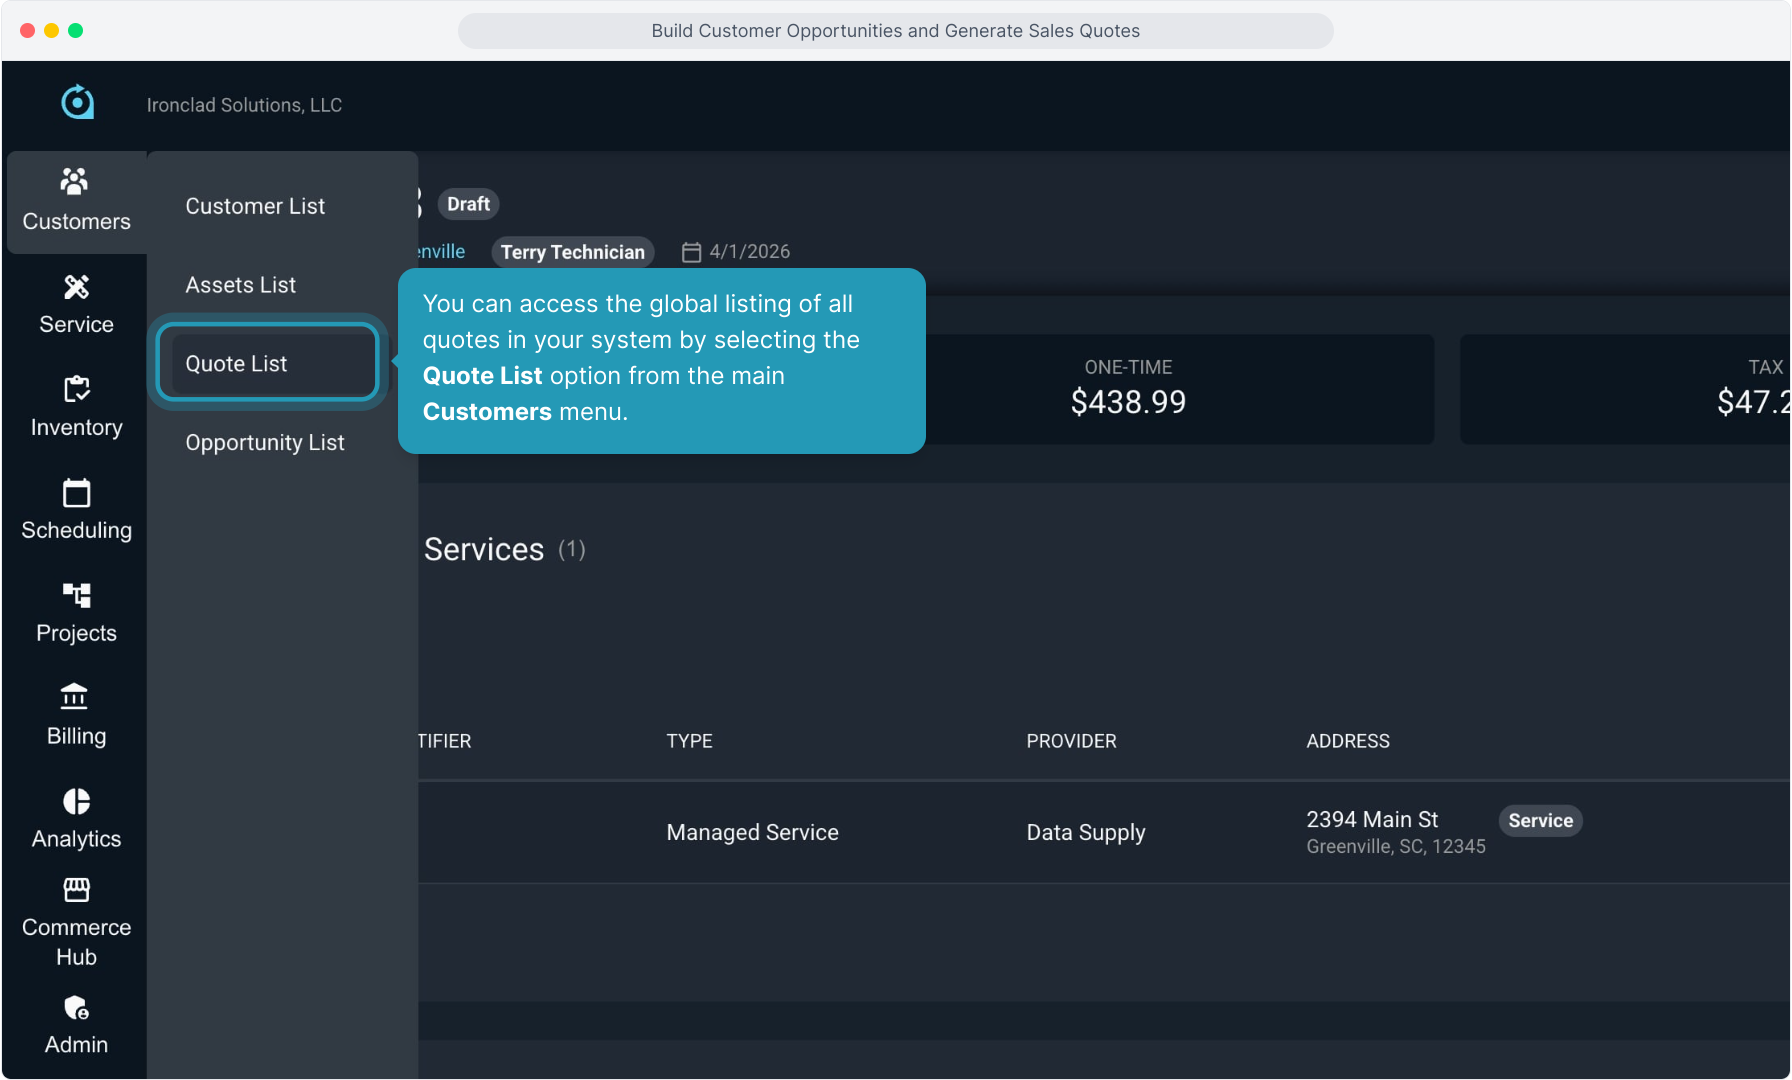Click the Draft status badge

pos(468,204)
